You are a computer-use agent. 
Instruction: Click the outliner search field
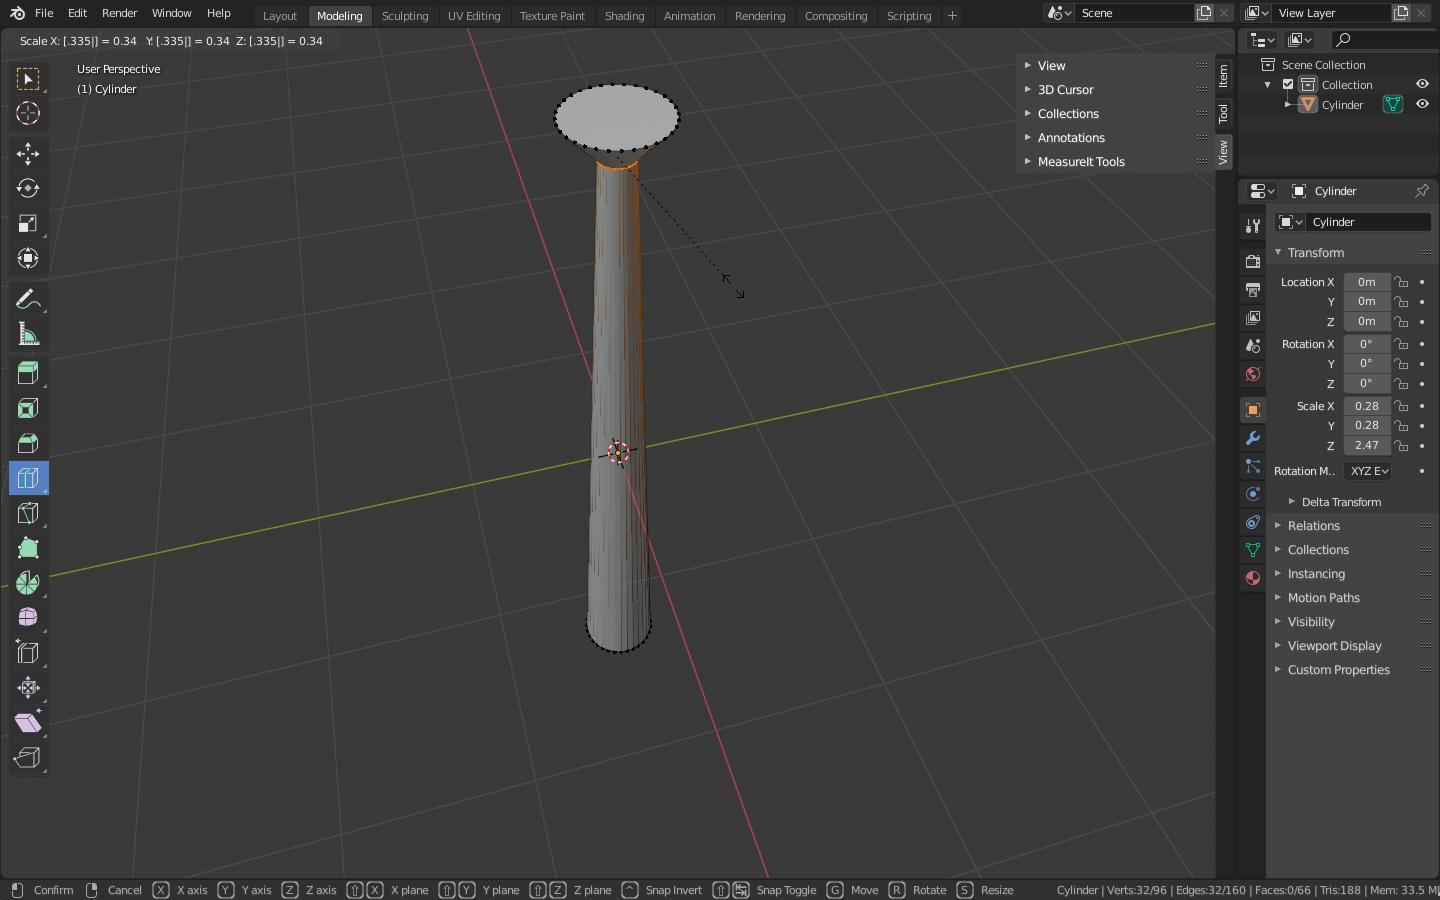[1385, 39]
